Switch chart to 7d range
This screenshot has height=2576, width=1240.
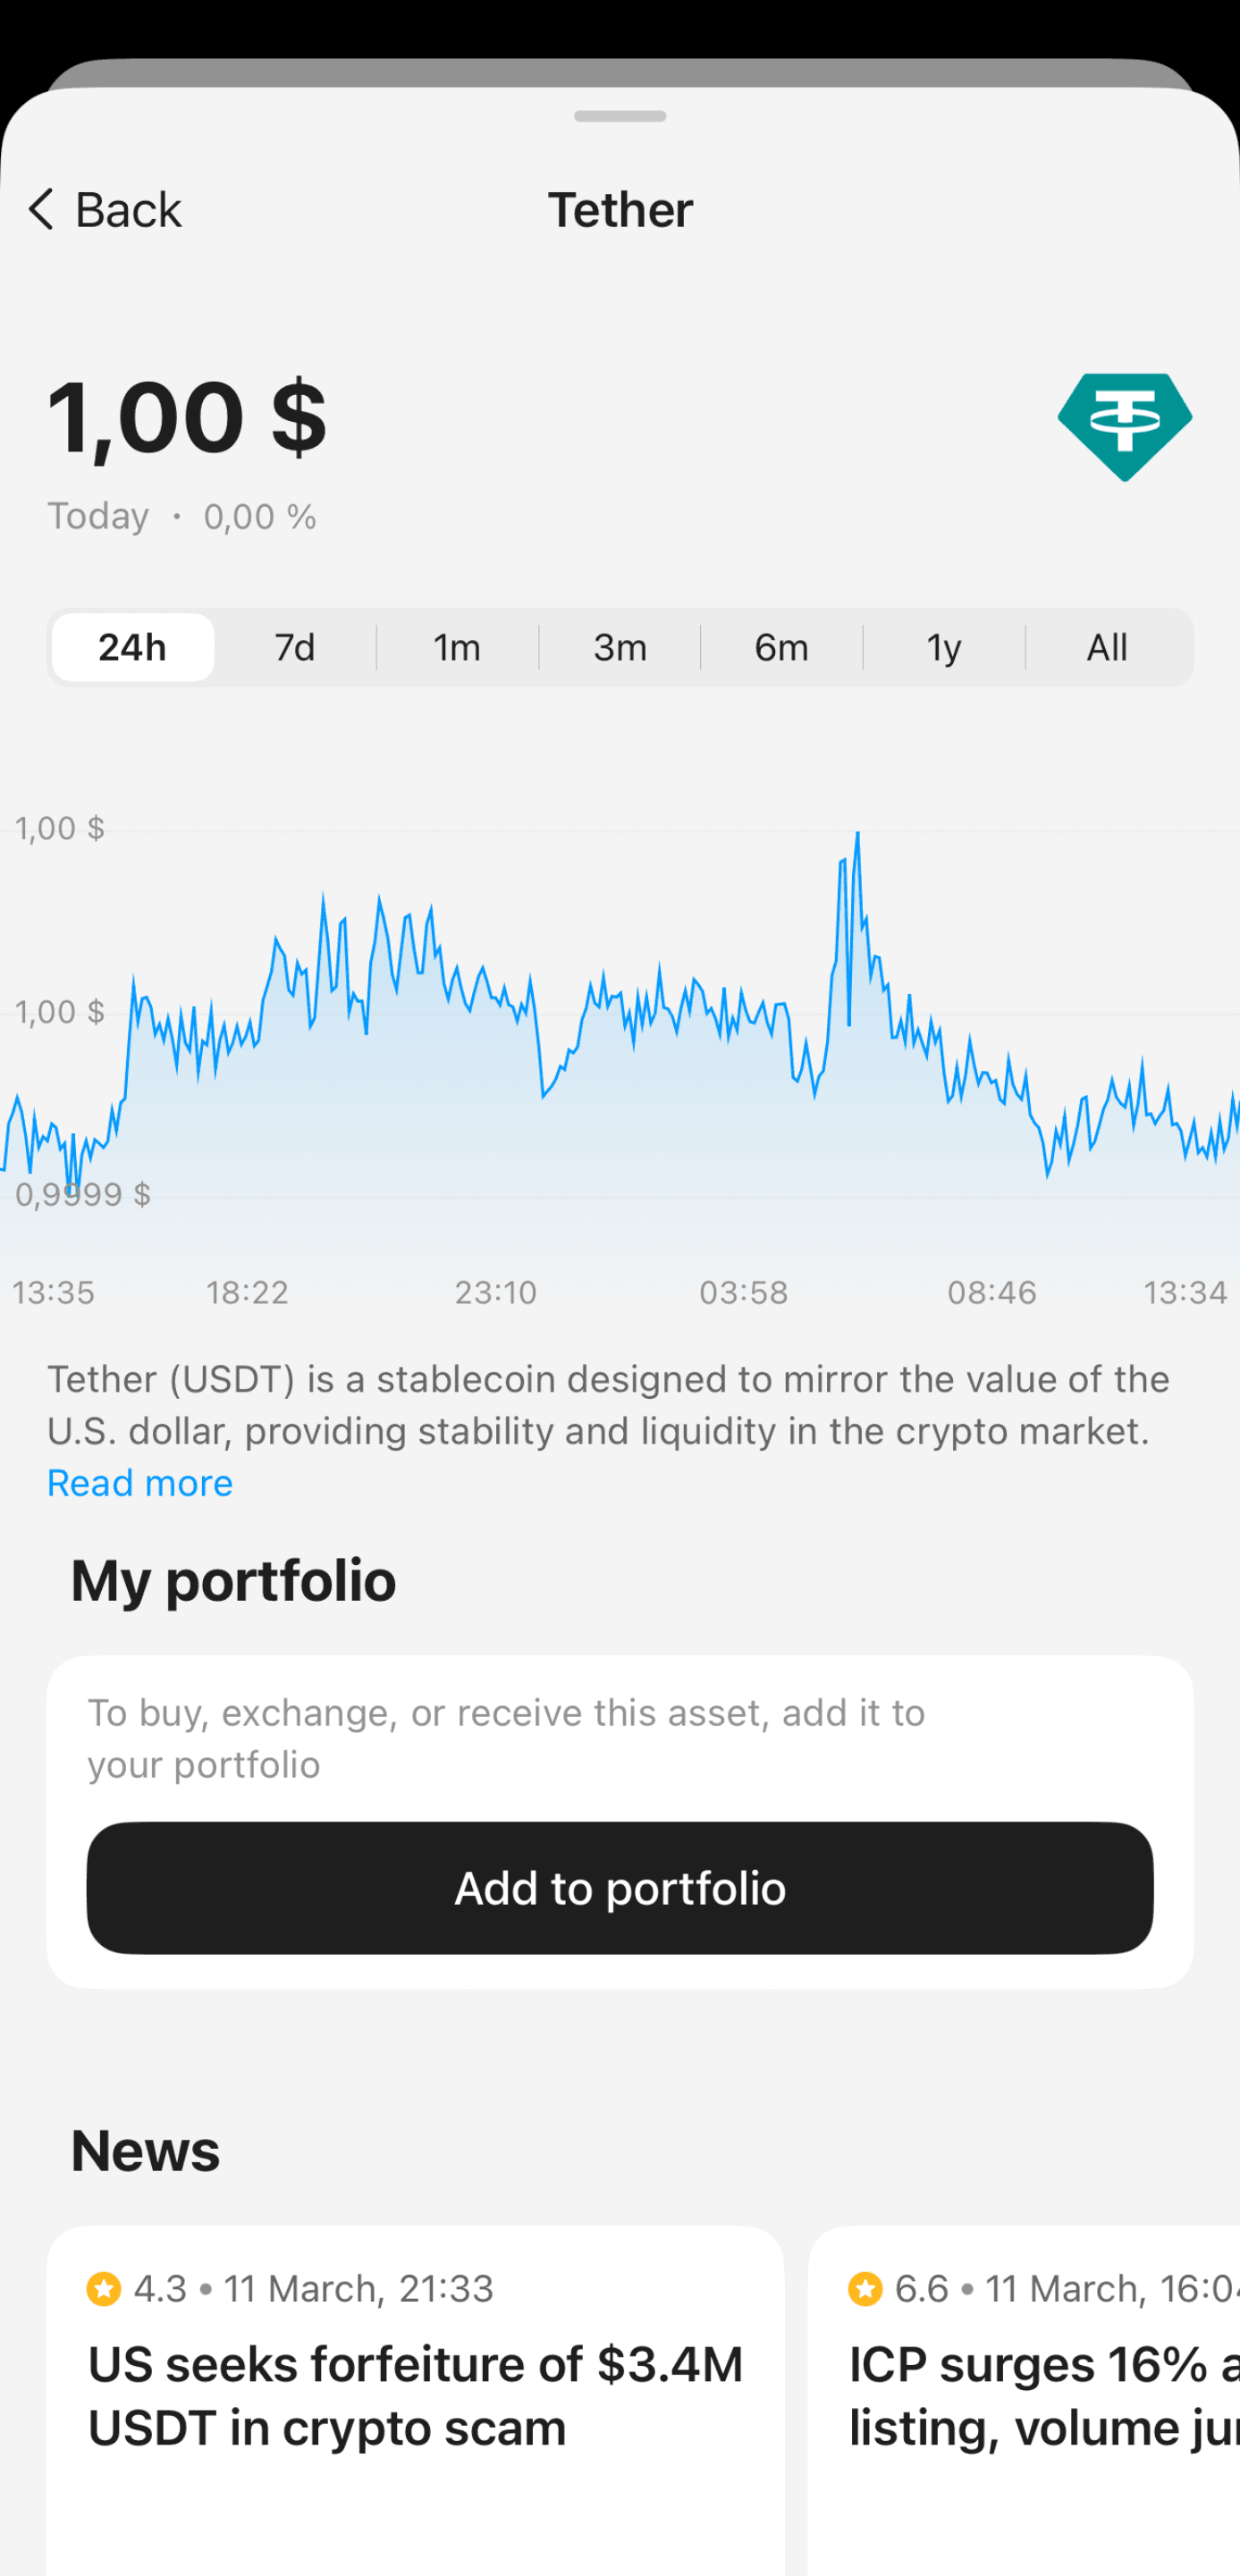point(295,648)
